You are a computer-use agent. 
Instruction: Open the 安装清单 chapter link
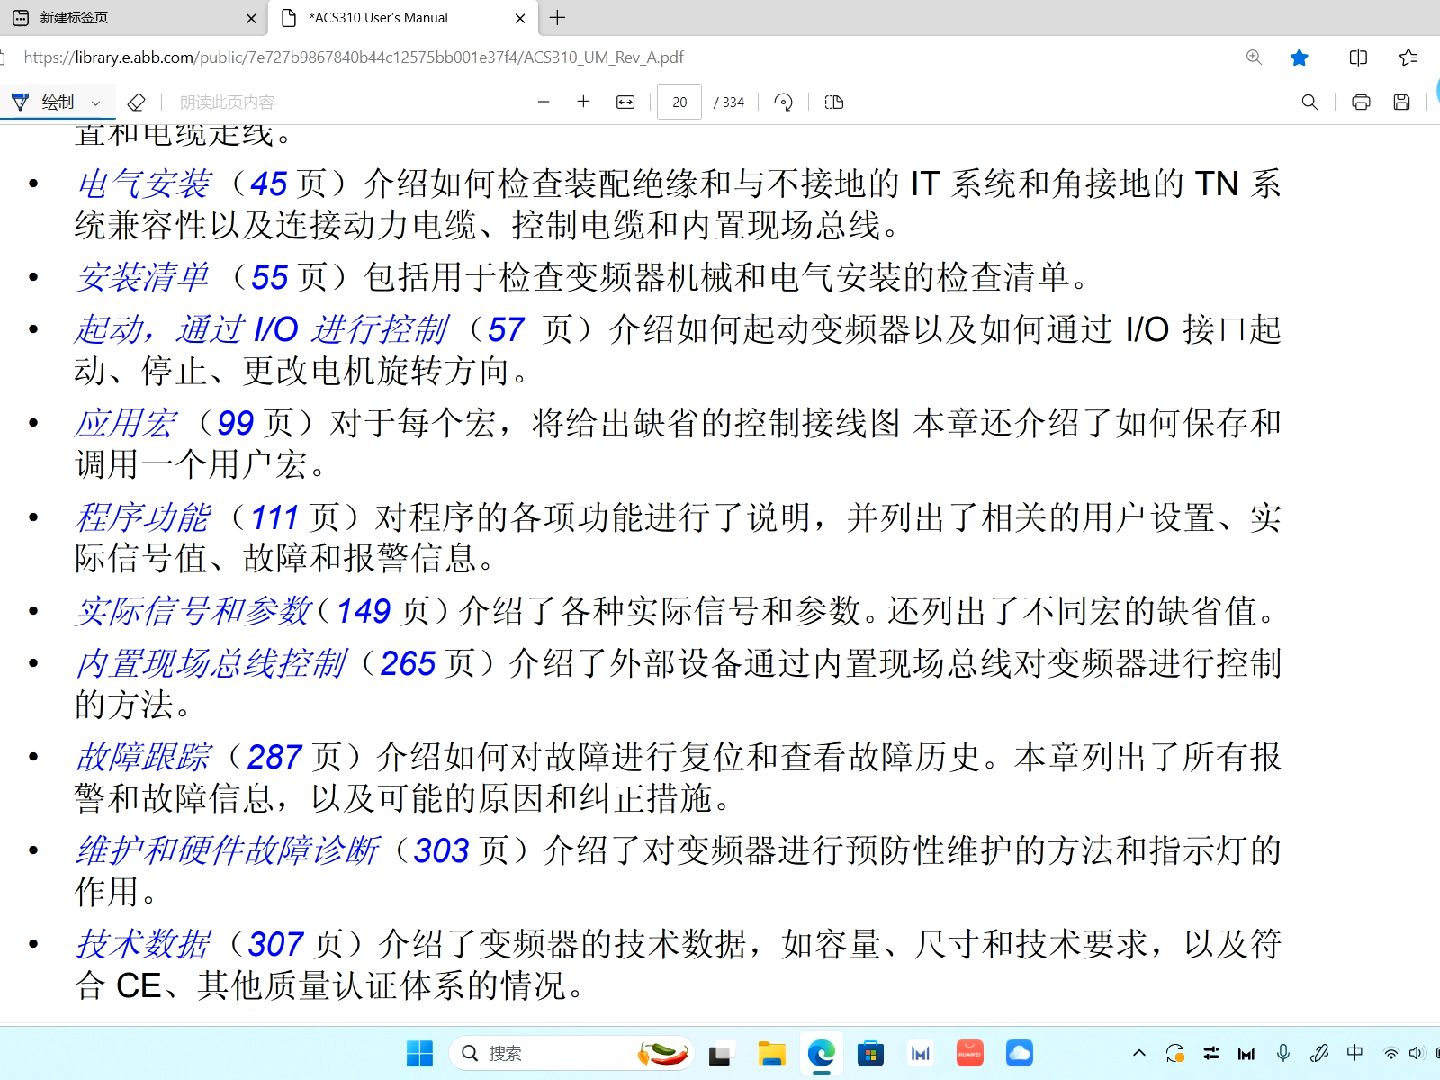[x=143, y=277]
